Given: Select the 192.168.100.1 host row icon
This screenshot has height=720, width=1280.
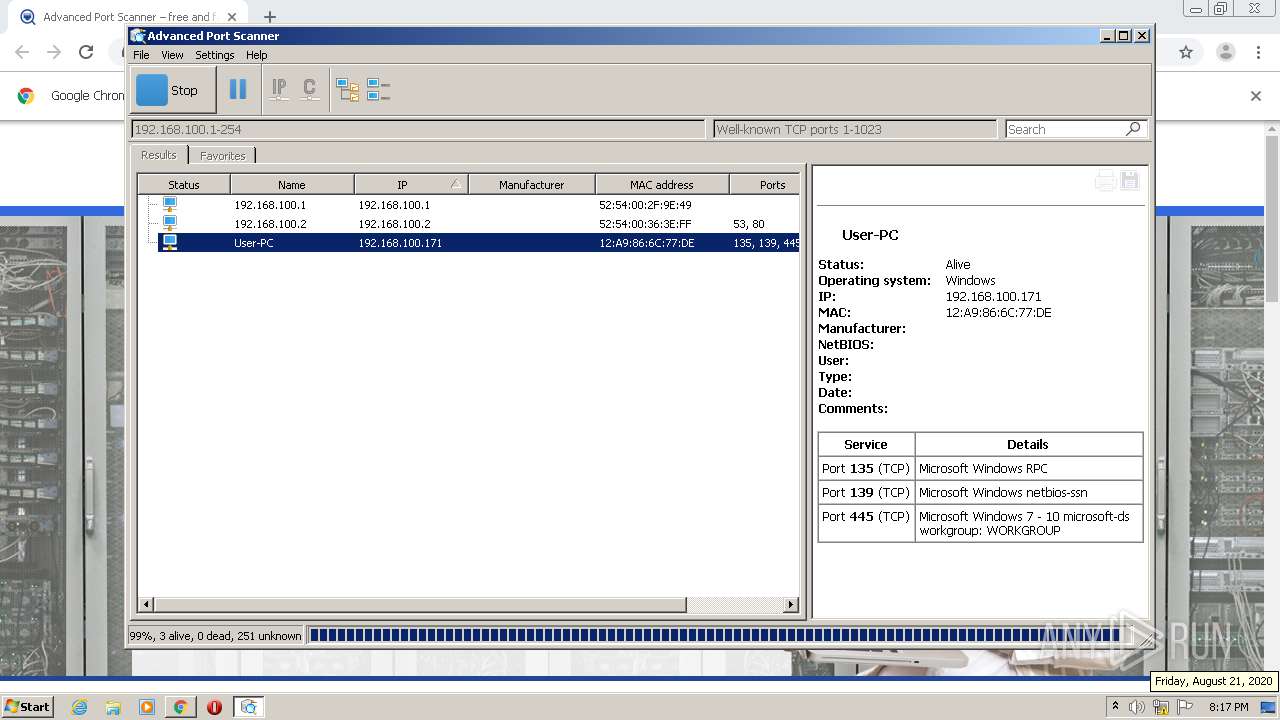Looking at the screenshot, I should coord(170,204).
